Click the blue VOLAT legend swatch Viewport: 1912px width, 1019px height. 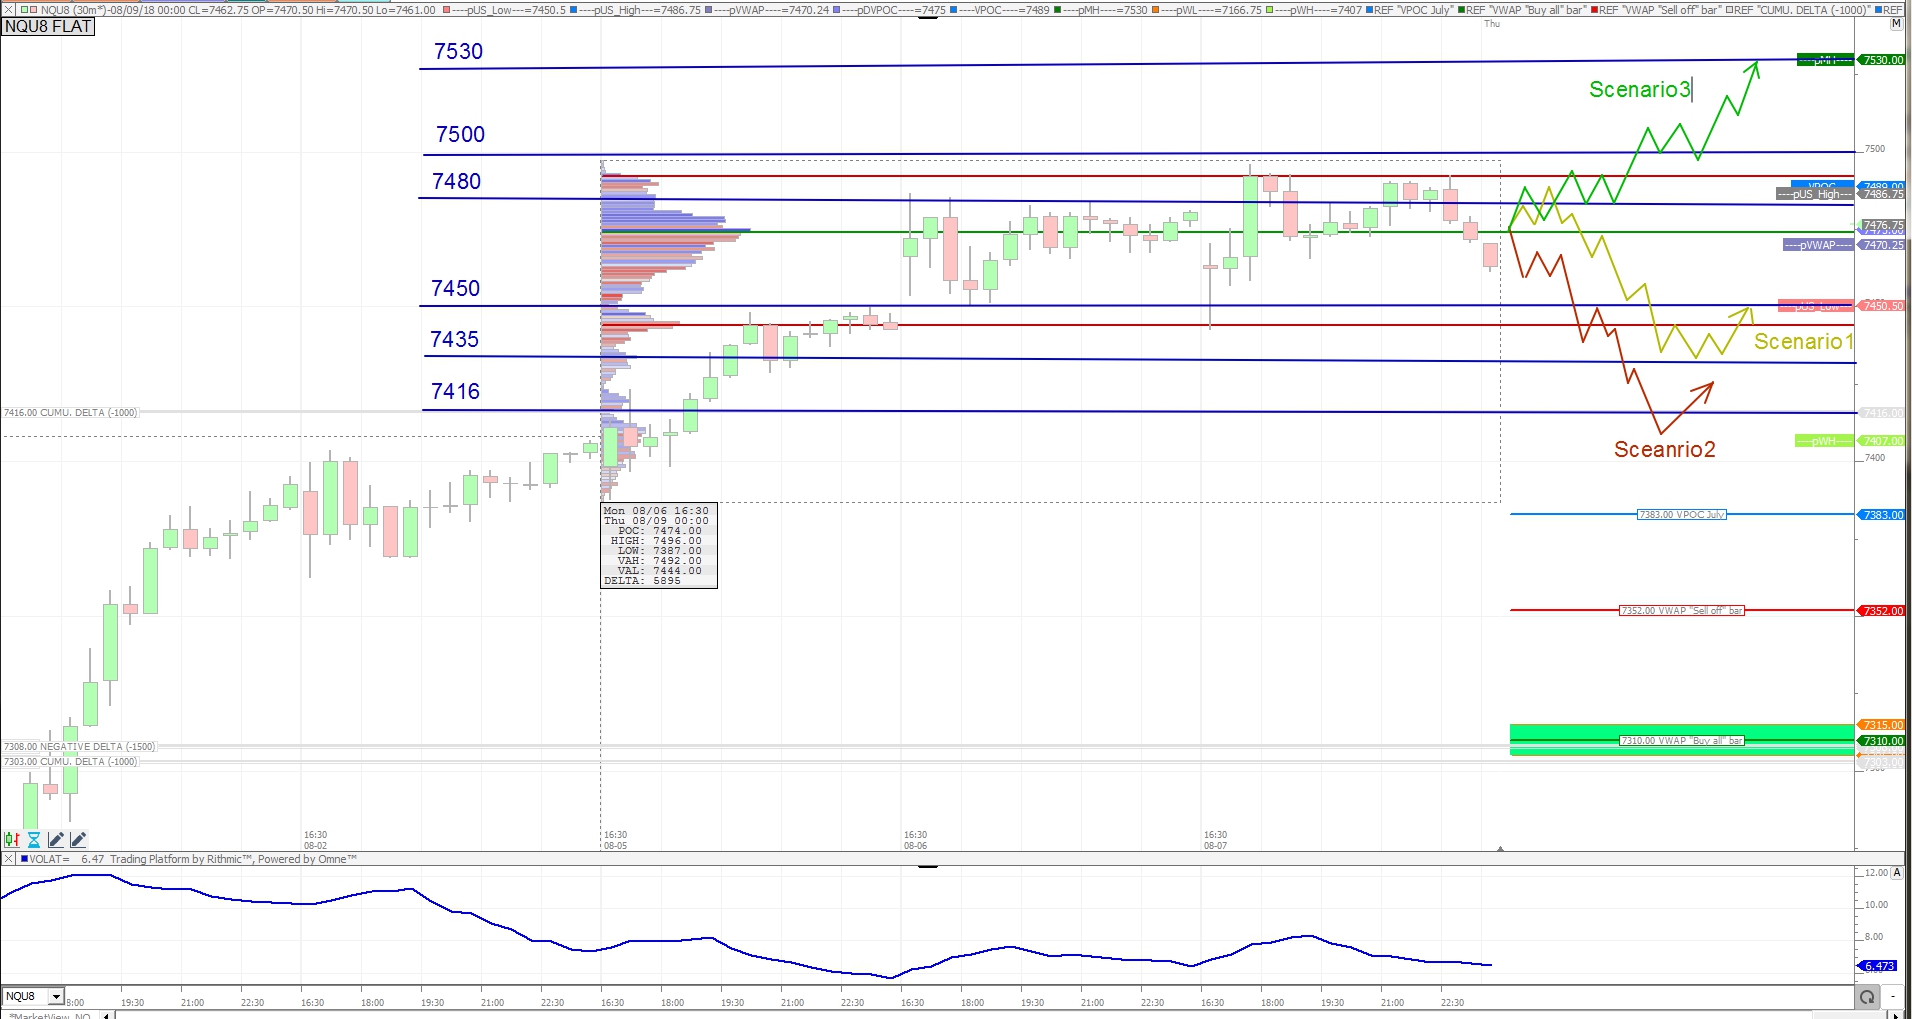24,859
